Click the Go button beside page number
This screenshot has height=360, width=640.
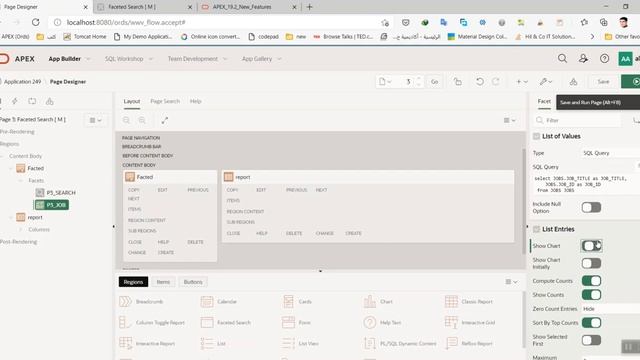434,82
